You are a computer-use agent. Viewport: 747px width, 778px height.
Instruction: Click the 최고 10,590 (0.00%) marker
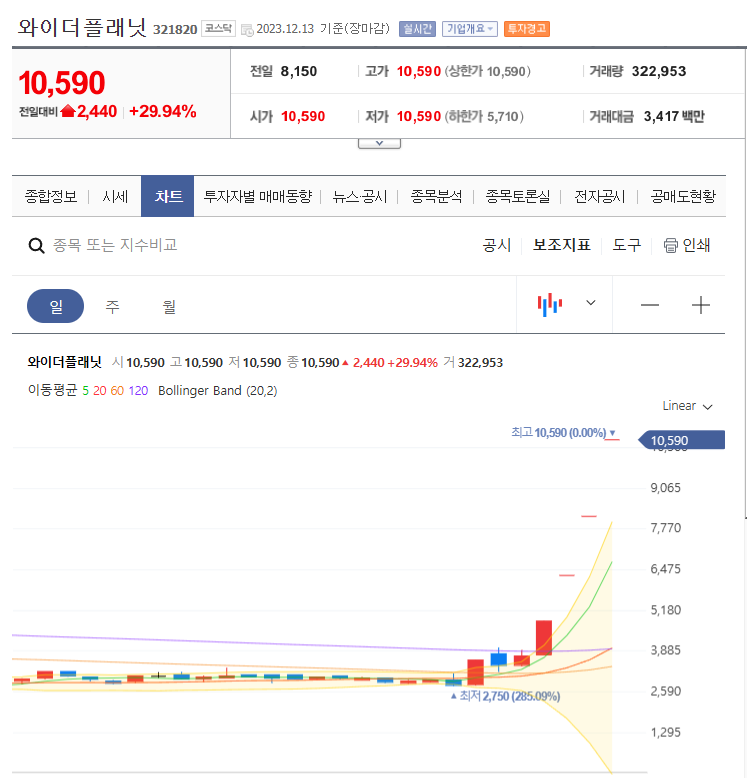pos(563,433)
